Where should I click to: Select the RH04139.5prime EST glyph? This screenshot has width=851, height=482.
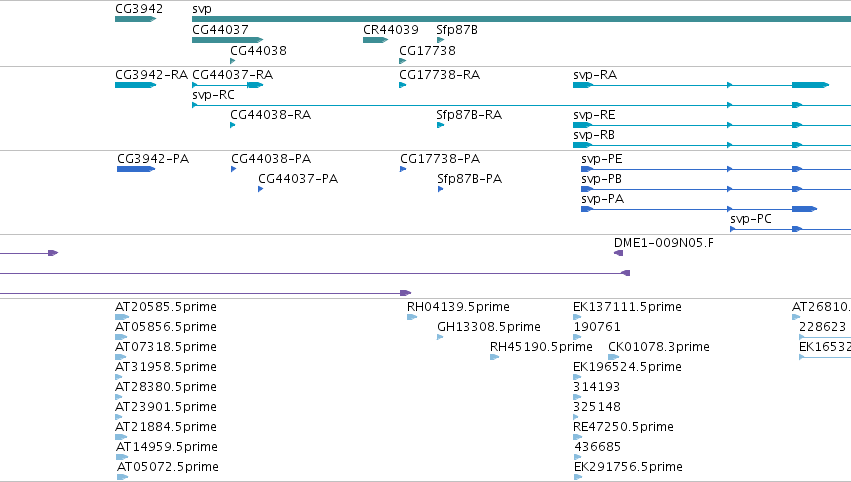coord(412,317)
